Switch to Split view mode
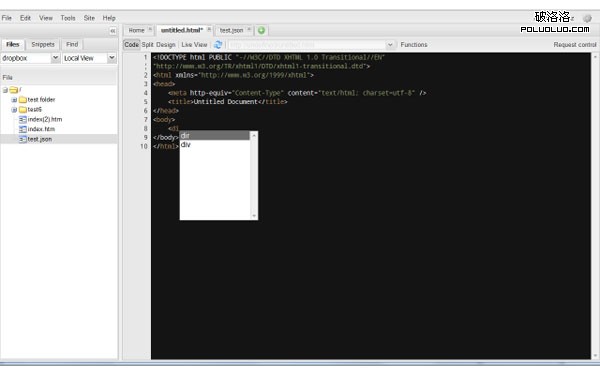The image size is (600, 375). click(x=147, y=45)
